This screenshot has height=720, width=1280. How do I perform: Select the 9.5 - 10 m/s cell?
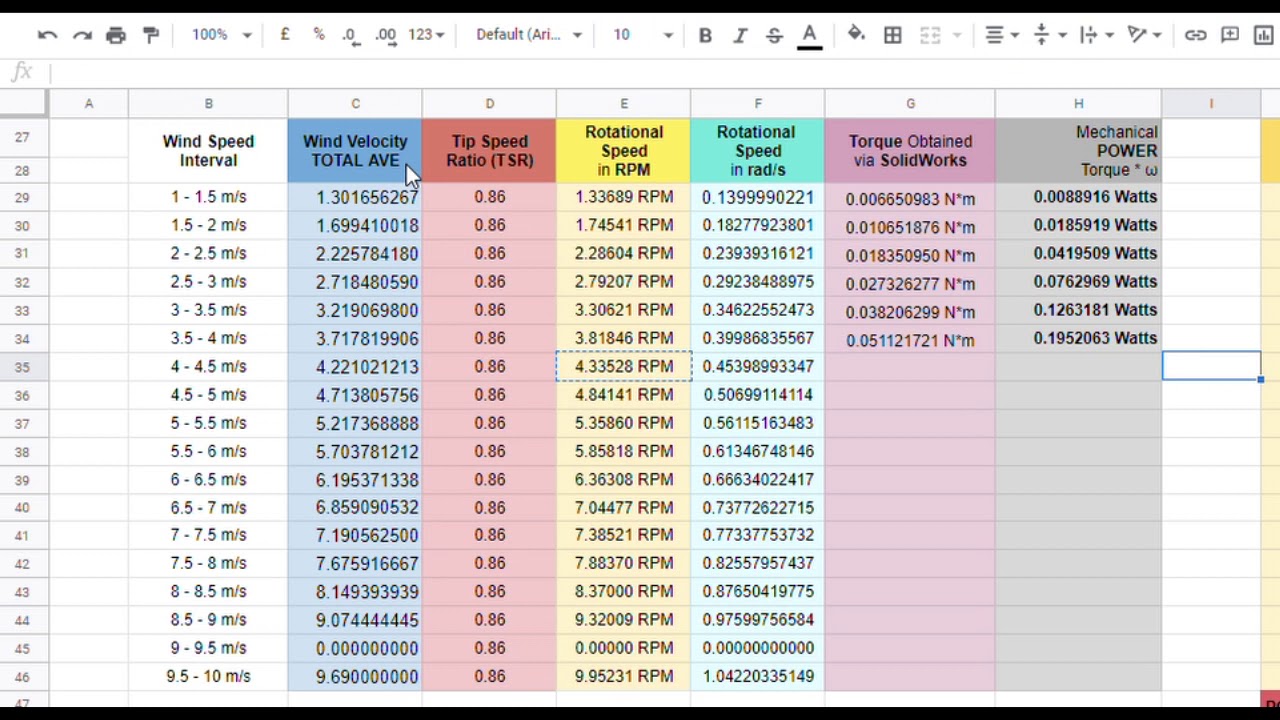[x=208, y=677]
